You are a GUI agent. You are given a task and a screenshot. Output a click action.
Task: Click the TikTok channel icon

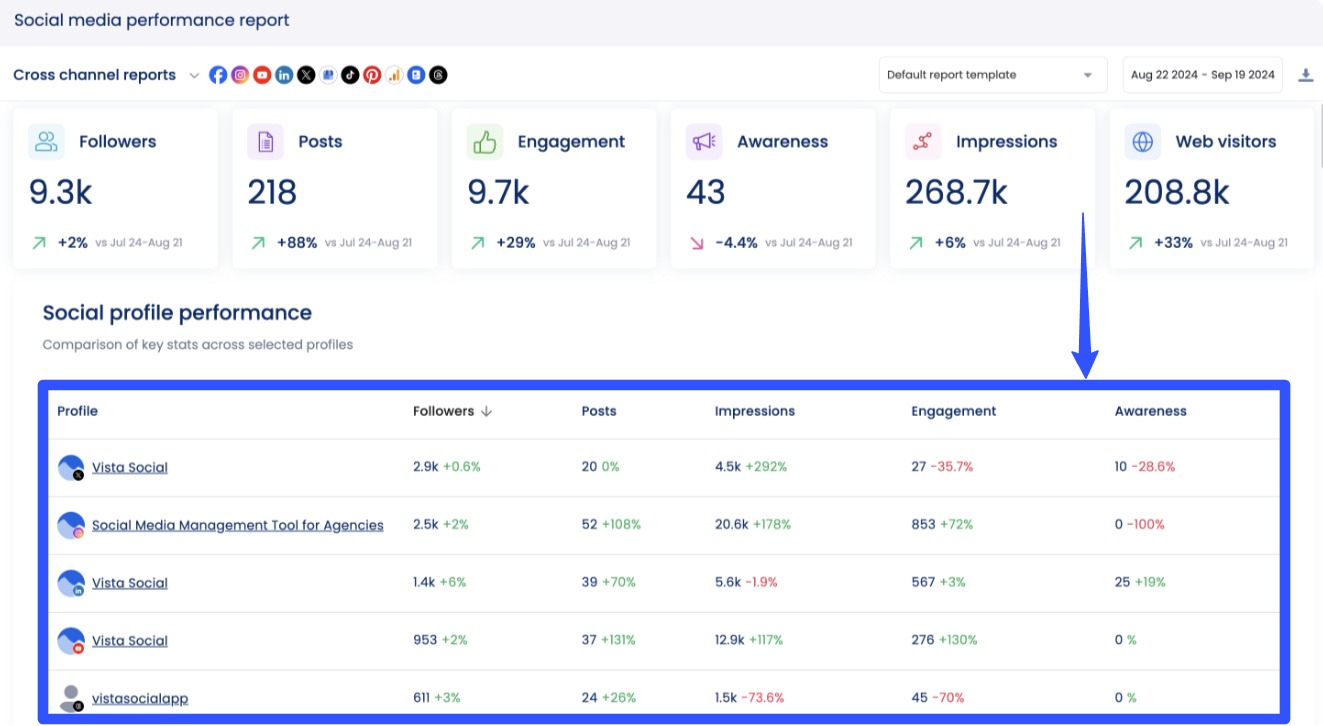[350, 74]
